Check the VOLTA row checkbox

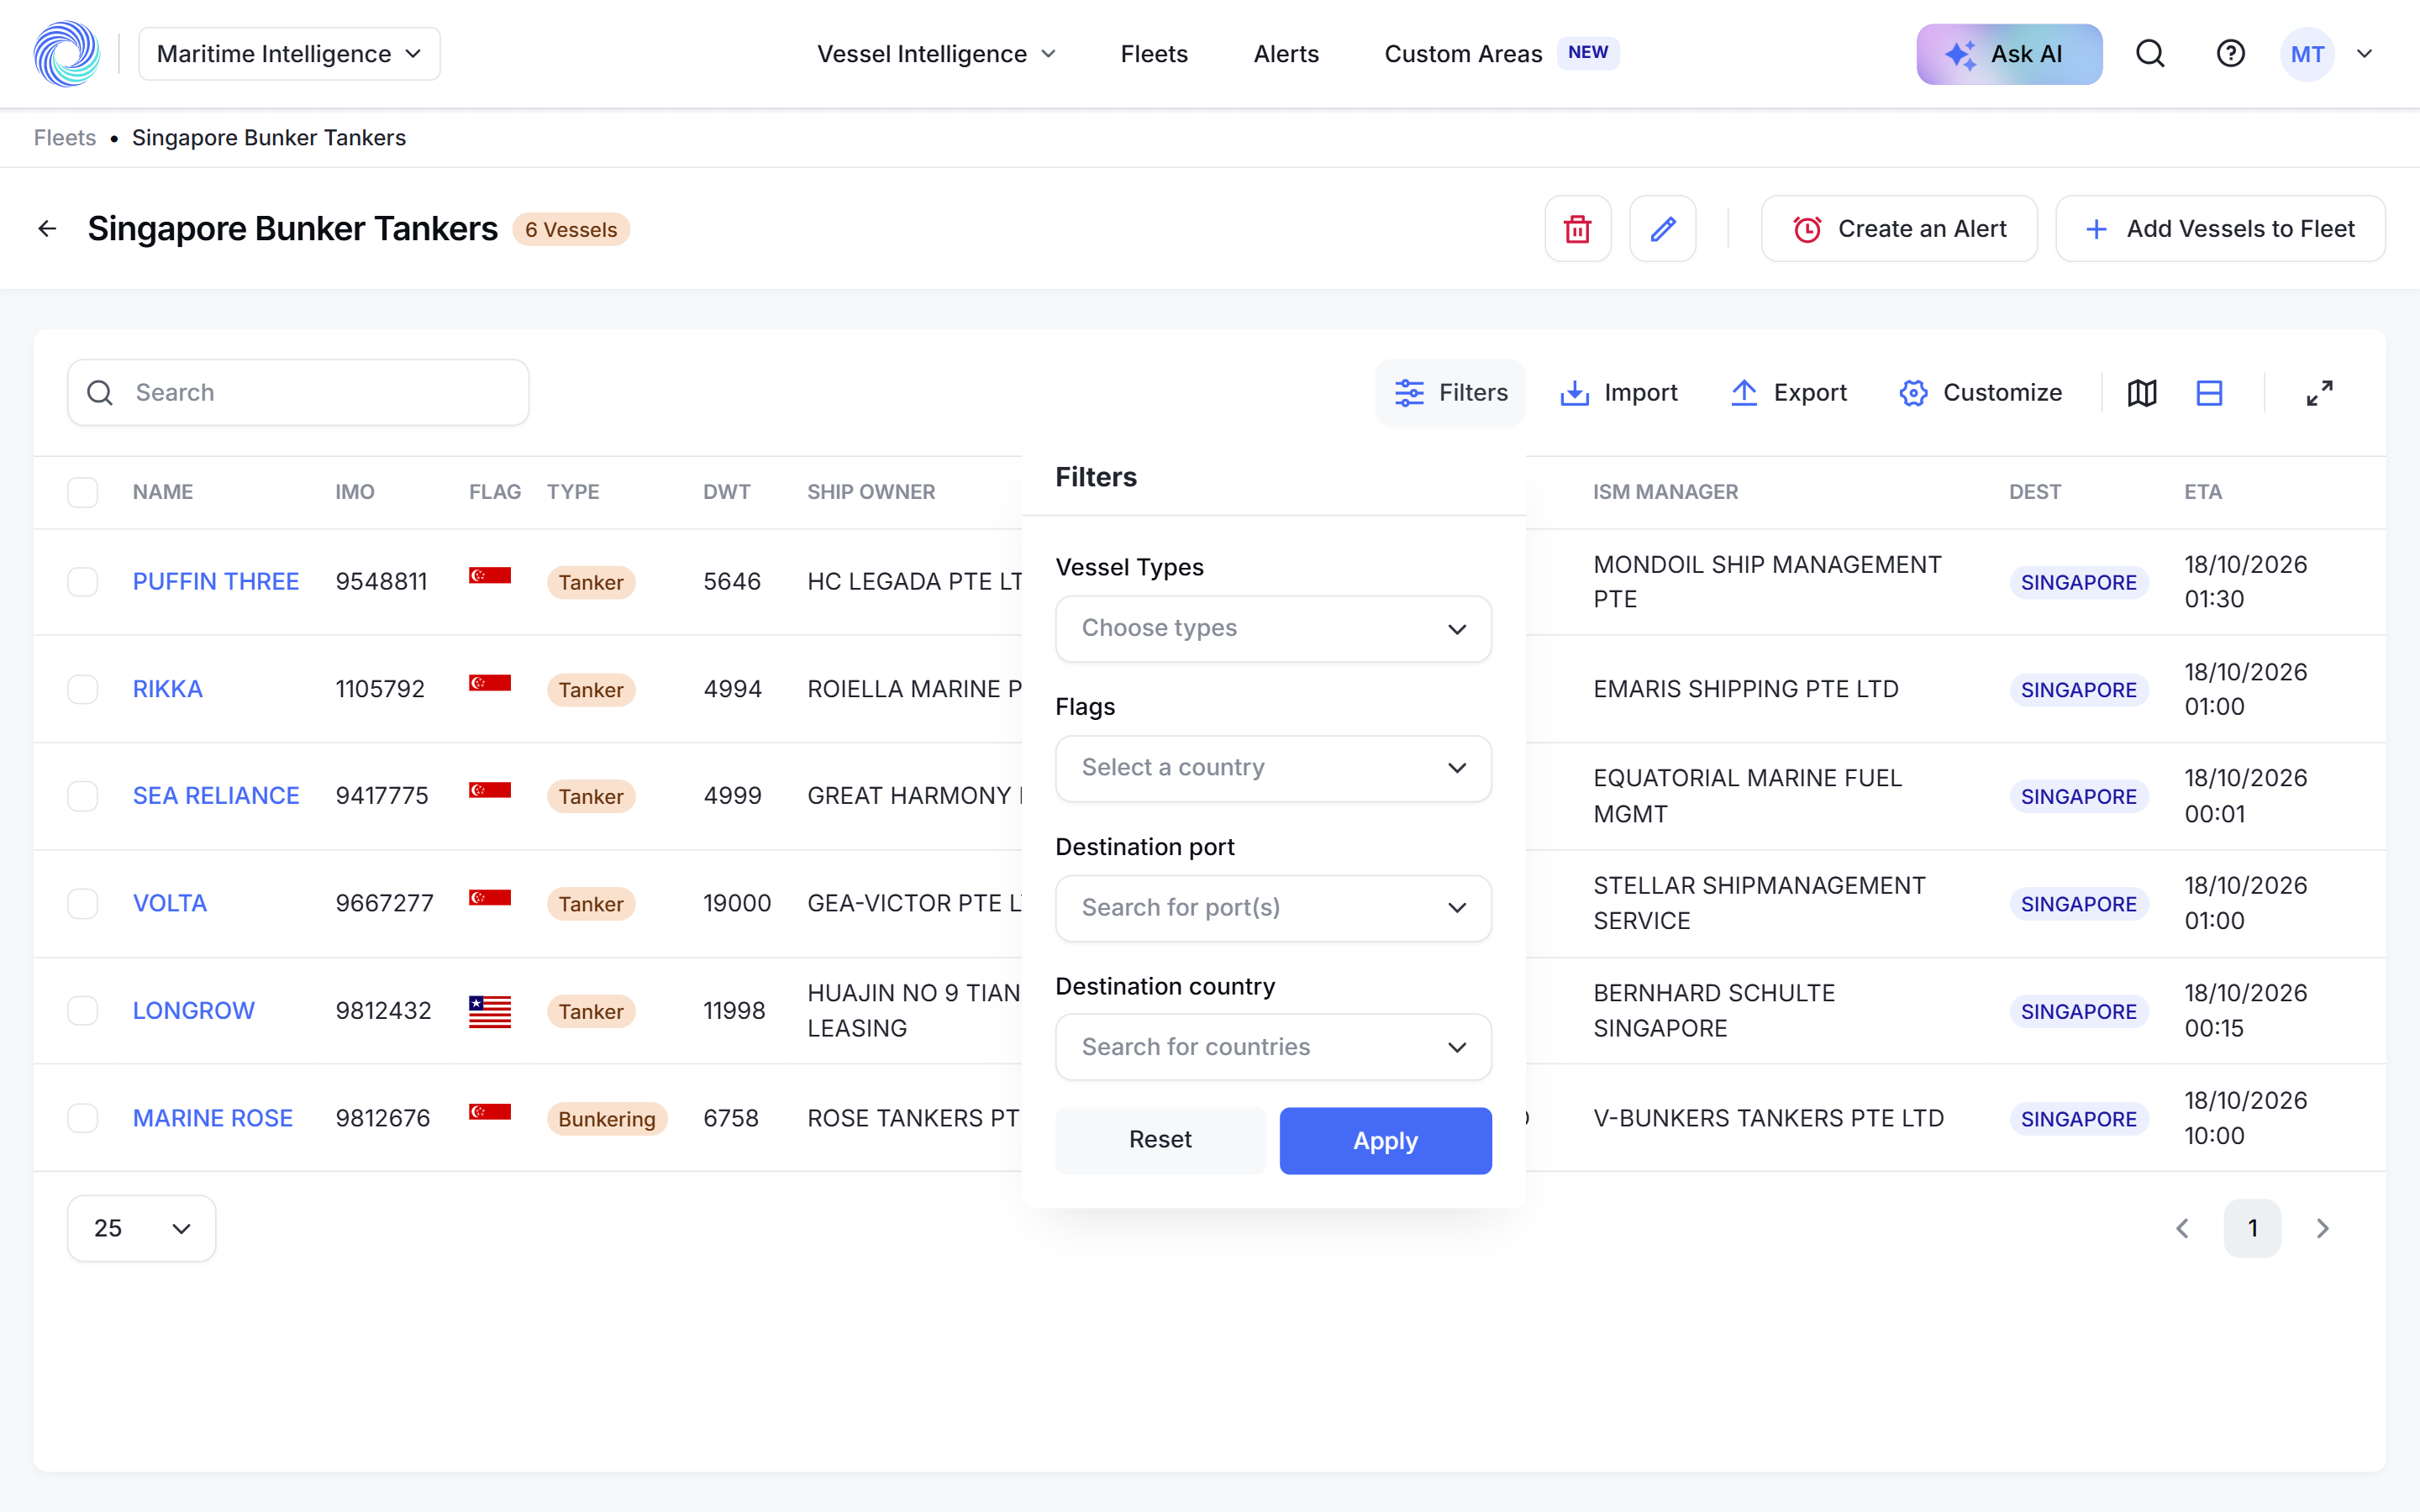click(83, 904)
